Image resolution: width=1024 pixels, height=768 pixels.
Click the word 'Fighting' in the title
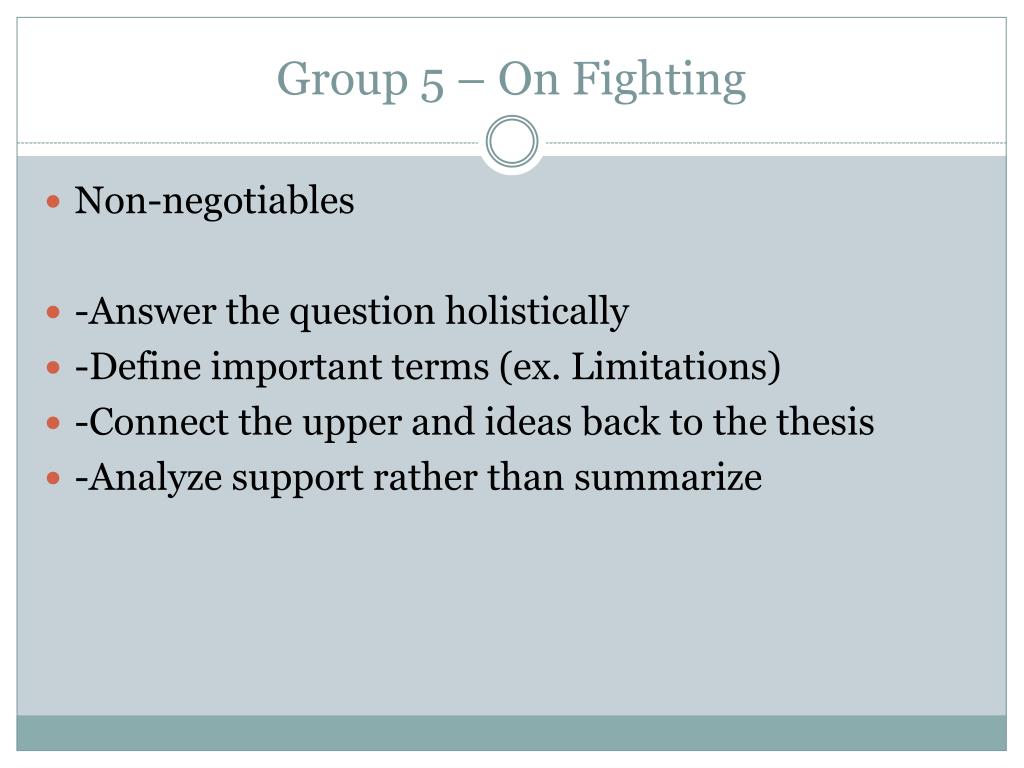[x=660, y=81]
